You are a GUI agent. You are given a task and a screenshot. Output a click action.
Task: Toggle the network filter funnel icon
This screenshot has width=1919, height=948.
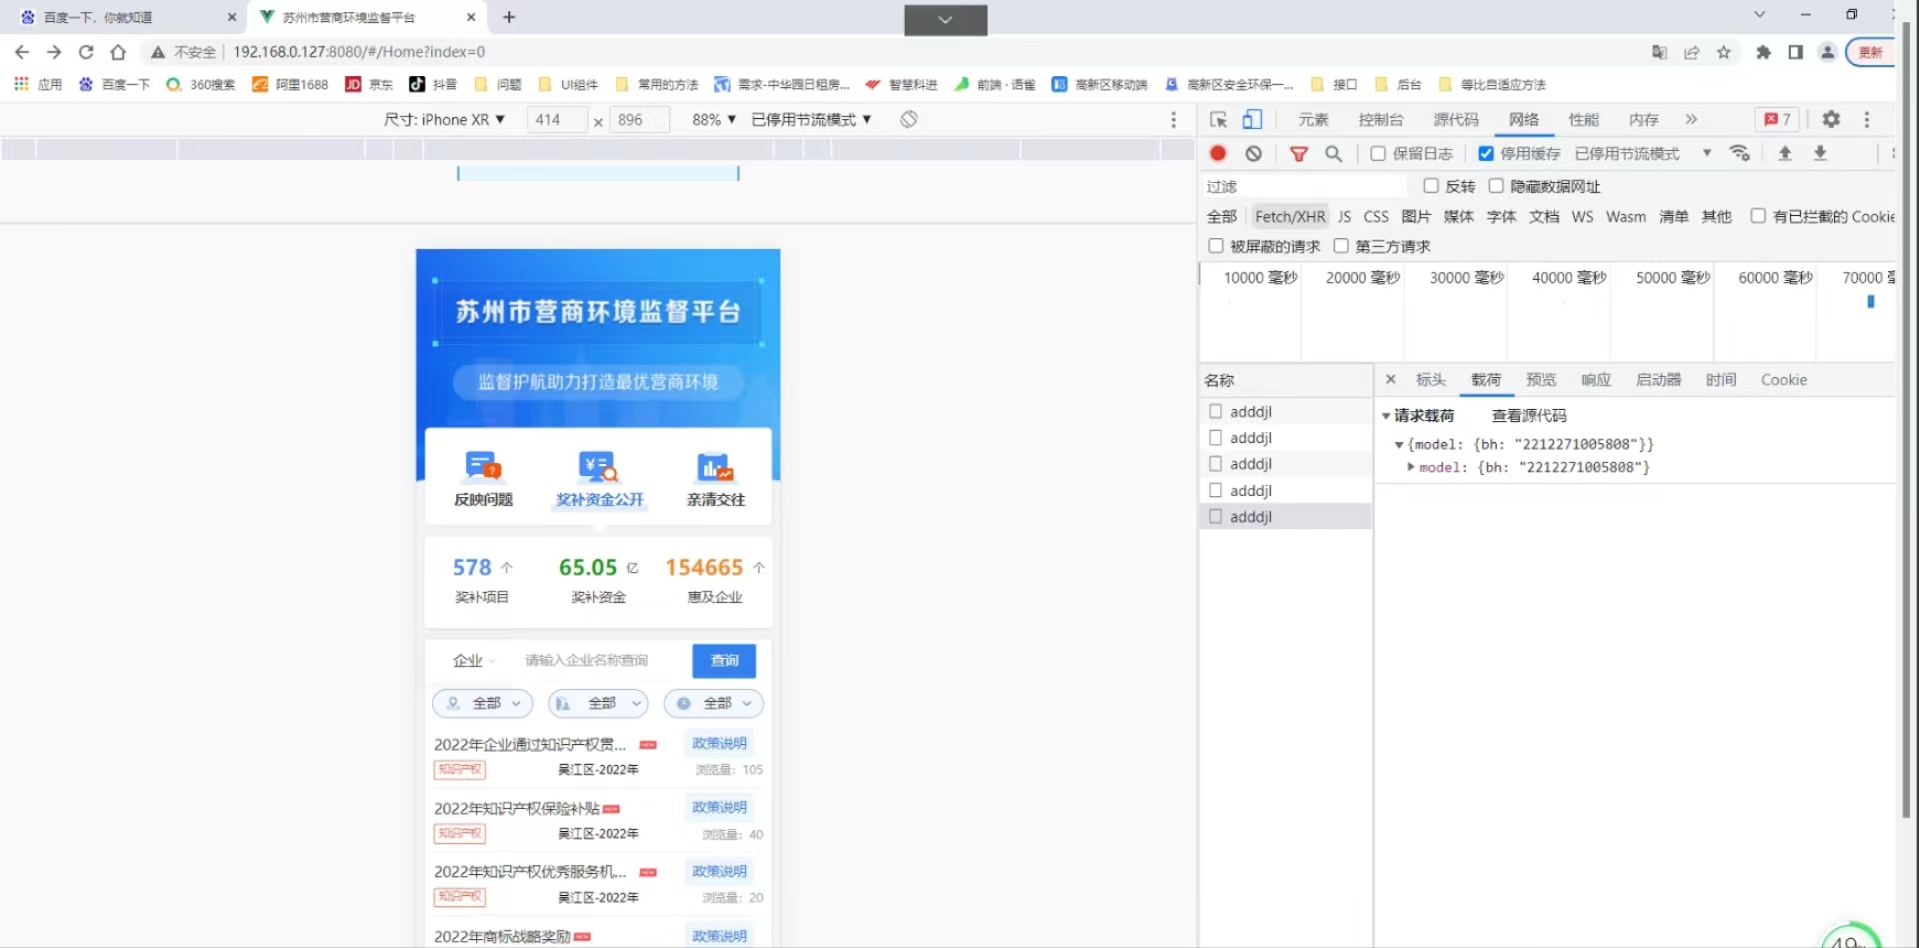(x=1298, y=153)
